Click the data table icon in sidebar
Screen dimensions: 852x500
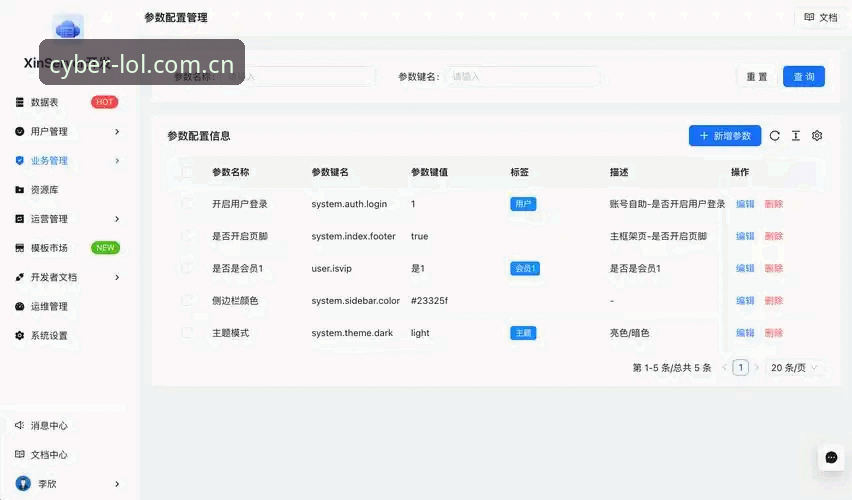20,102
